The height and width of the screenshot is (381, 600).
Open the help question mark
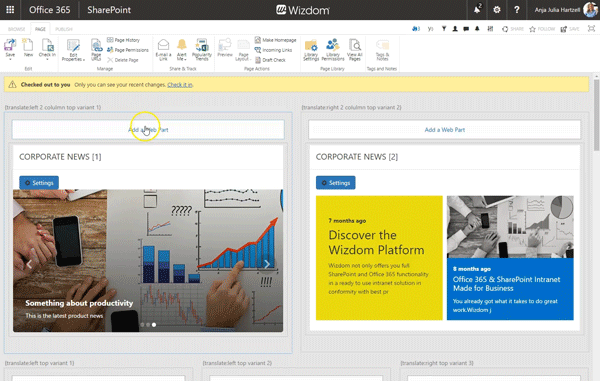point(517,10)
